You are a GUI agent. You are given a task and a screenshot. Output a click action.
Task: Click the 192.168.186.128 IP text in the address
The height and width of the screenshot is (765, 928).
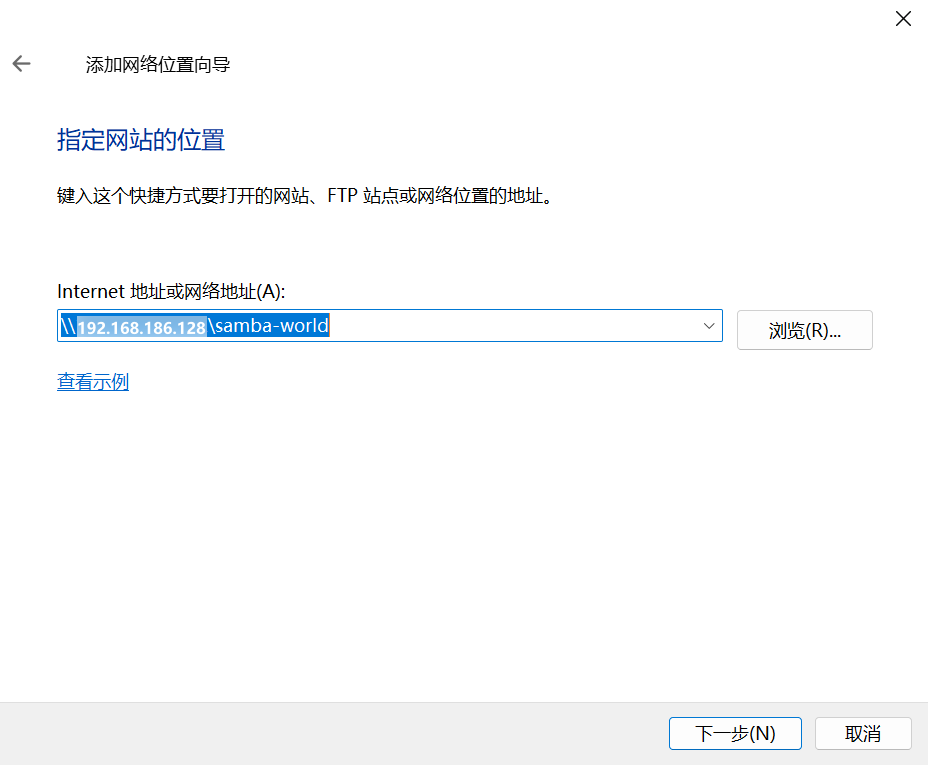(141, 327)
